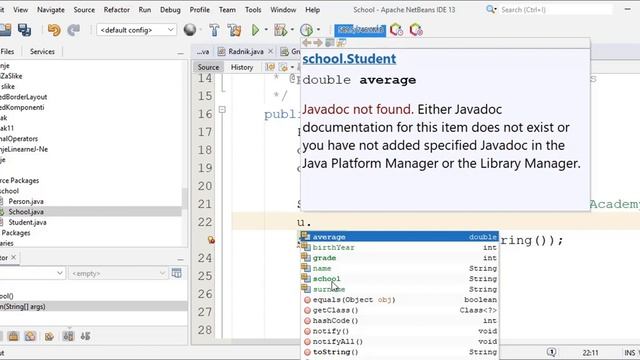
Task: Click the rightmost pink hexagon toolbar icon
Action: point(416,30)
